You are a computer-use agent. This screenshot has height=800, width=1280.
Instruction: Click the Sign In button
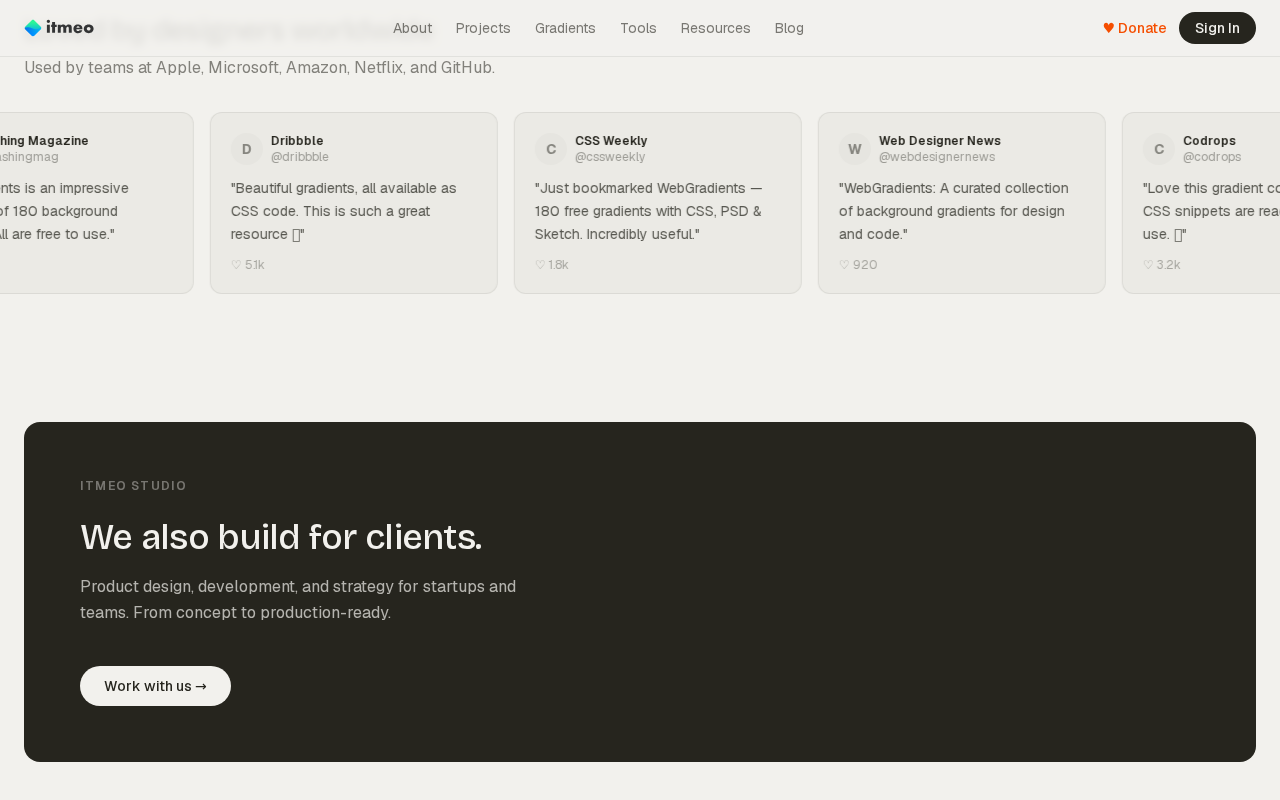click(1217, 28)
